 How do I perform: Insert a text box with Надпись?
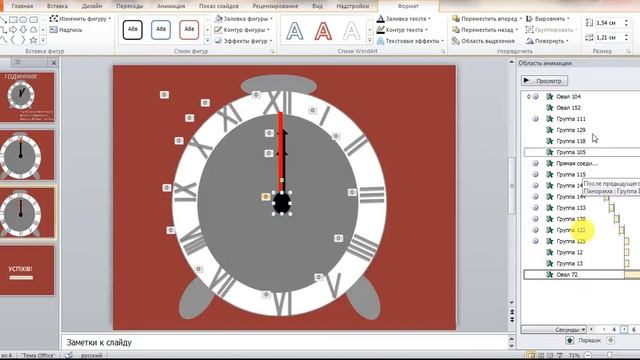point(66,30)
